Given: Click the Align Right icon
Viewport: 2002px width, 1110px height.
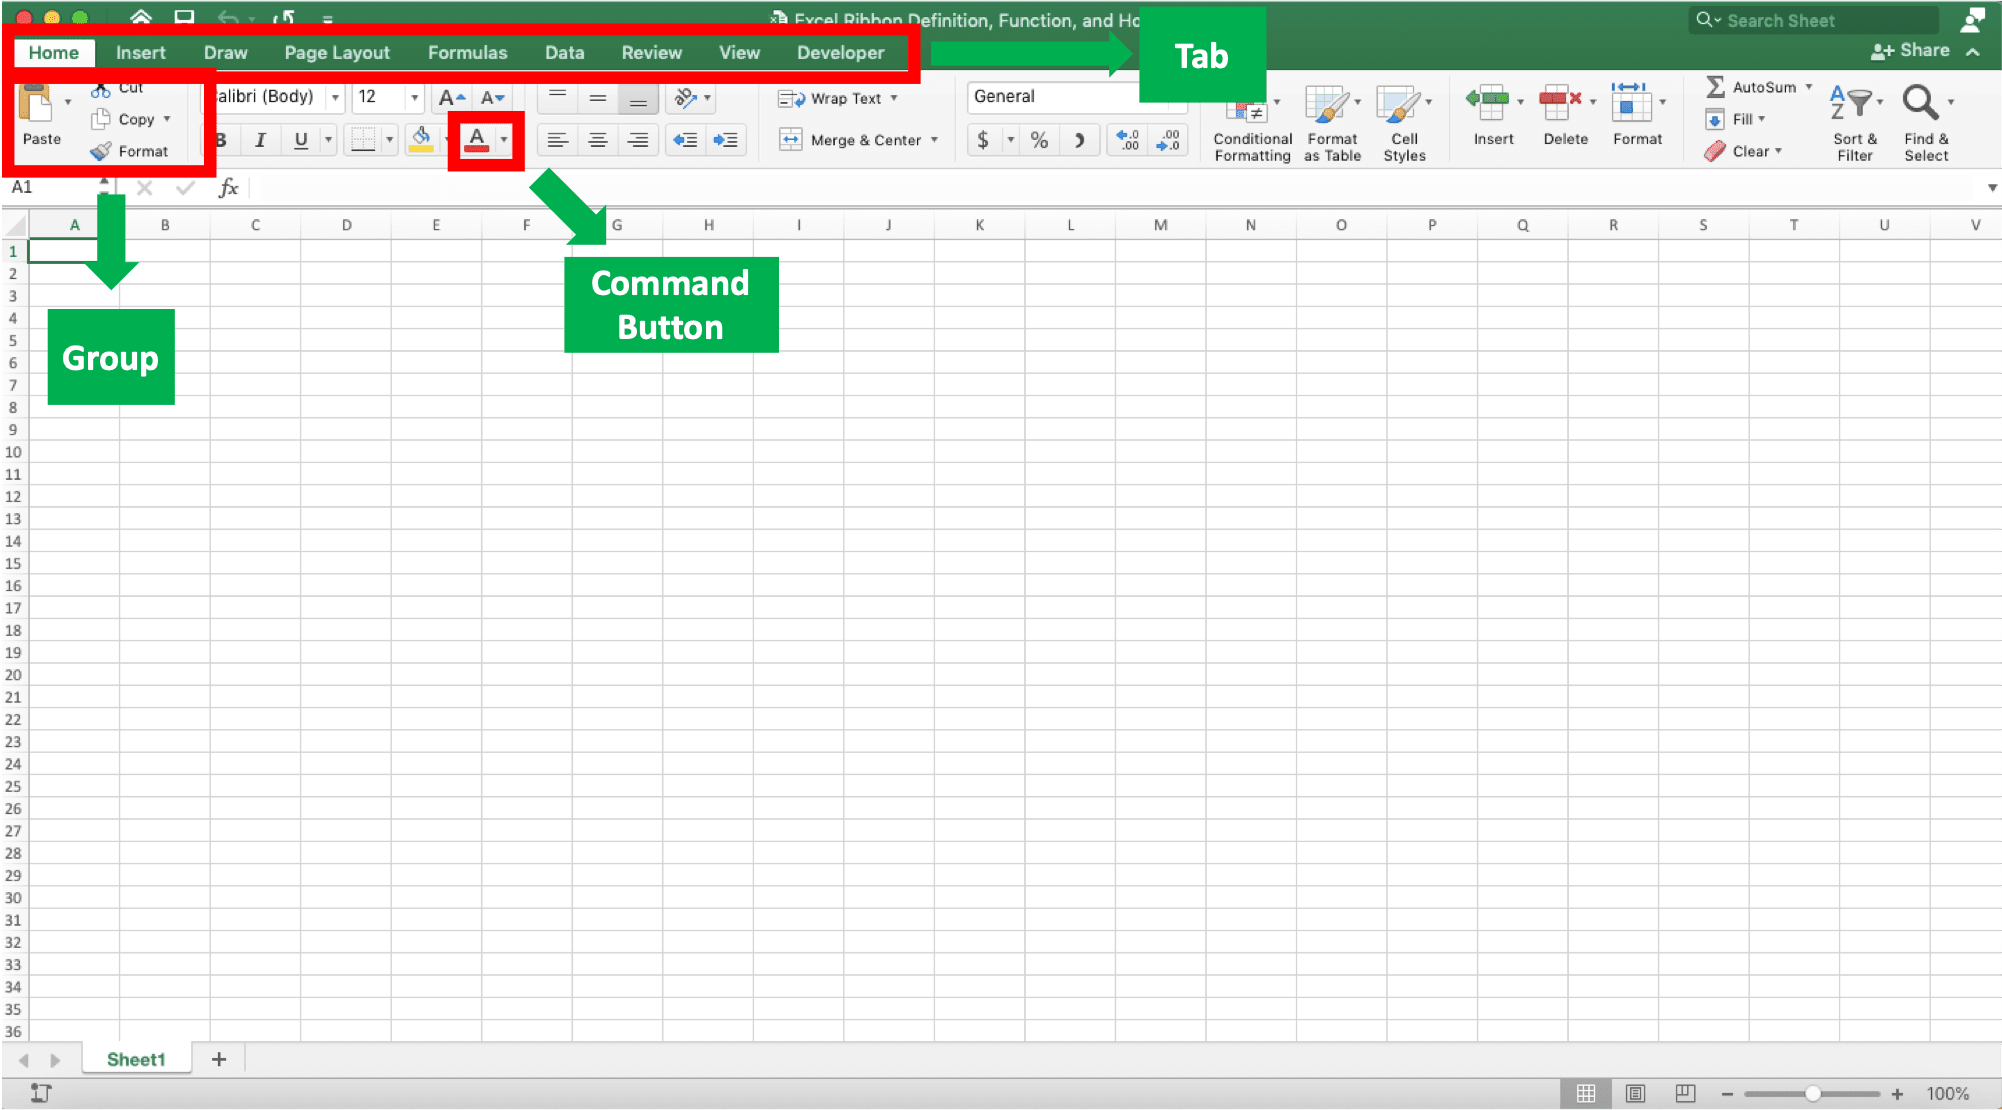Looking at the screenshot, I should pyautogui.click(x=637, y=140).
